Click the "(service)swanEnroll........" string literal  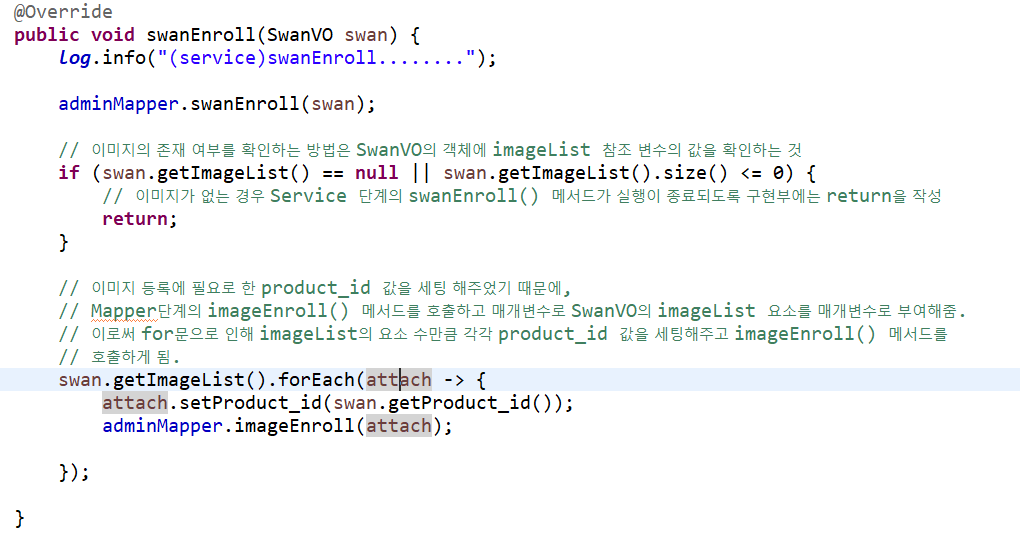point(316,58)
